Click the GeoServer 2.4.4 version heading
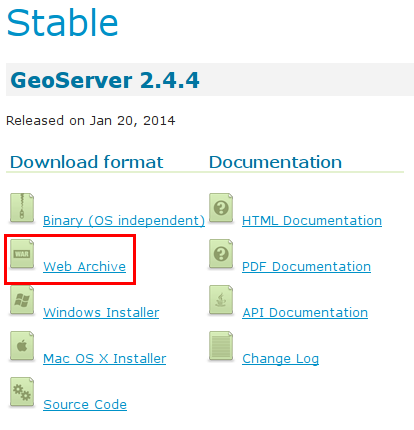The height and width of the screenshot is (430, 414). 105,80
